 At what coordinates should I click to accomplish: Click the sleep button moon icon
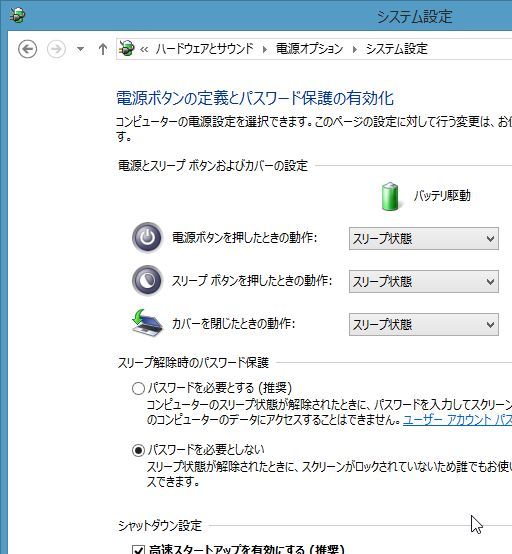(x=147, y=281)
